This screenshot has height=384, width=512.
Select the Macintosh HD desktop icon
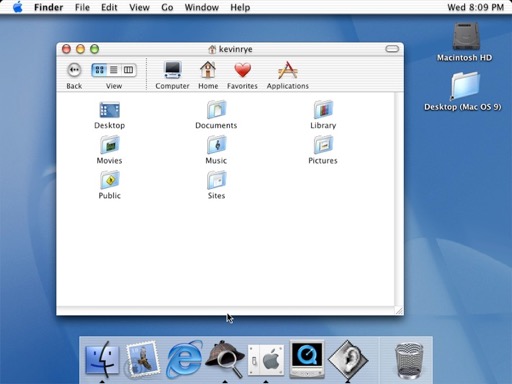point(466,36)
